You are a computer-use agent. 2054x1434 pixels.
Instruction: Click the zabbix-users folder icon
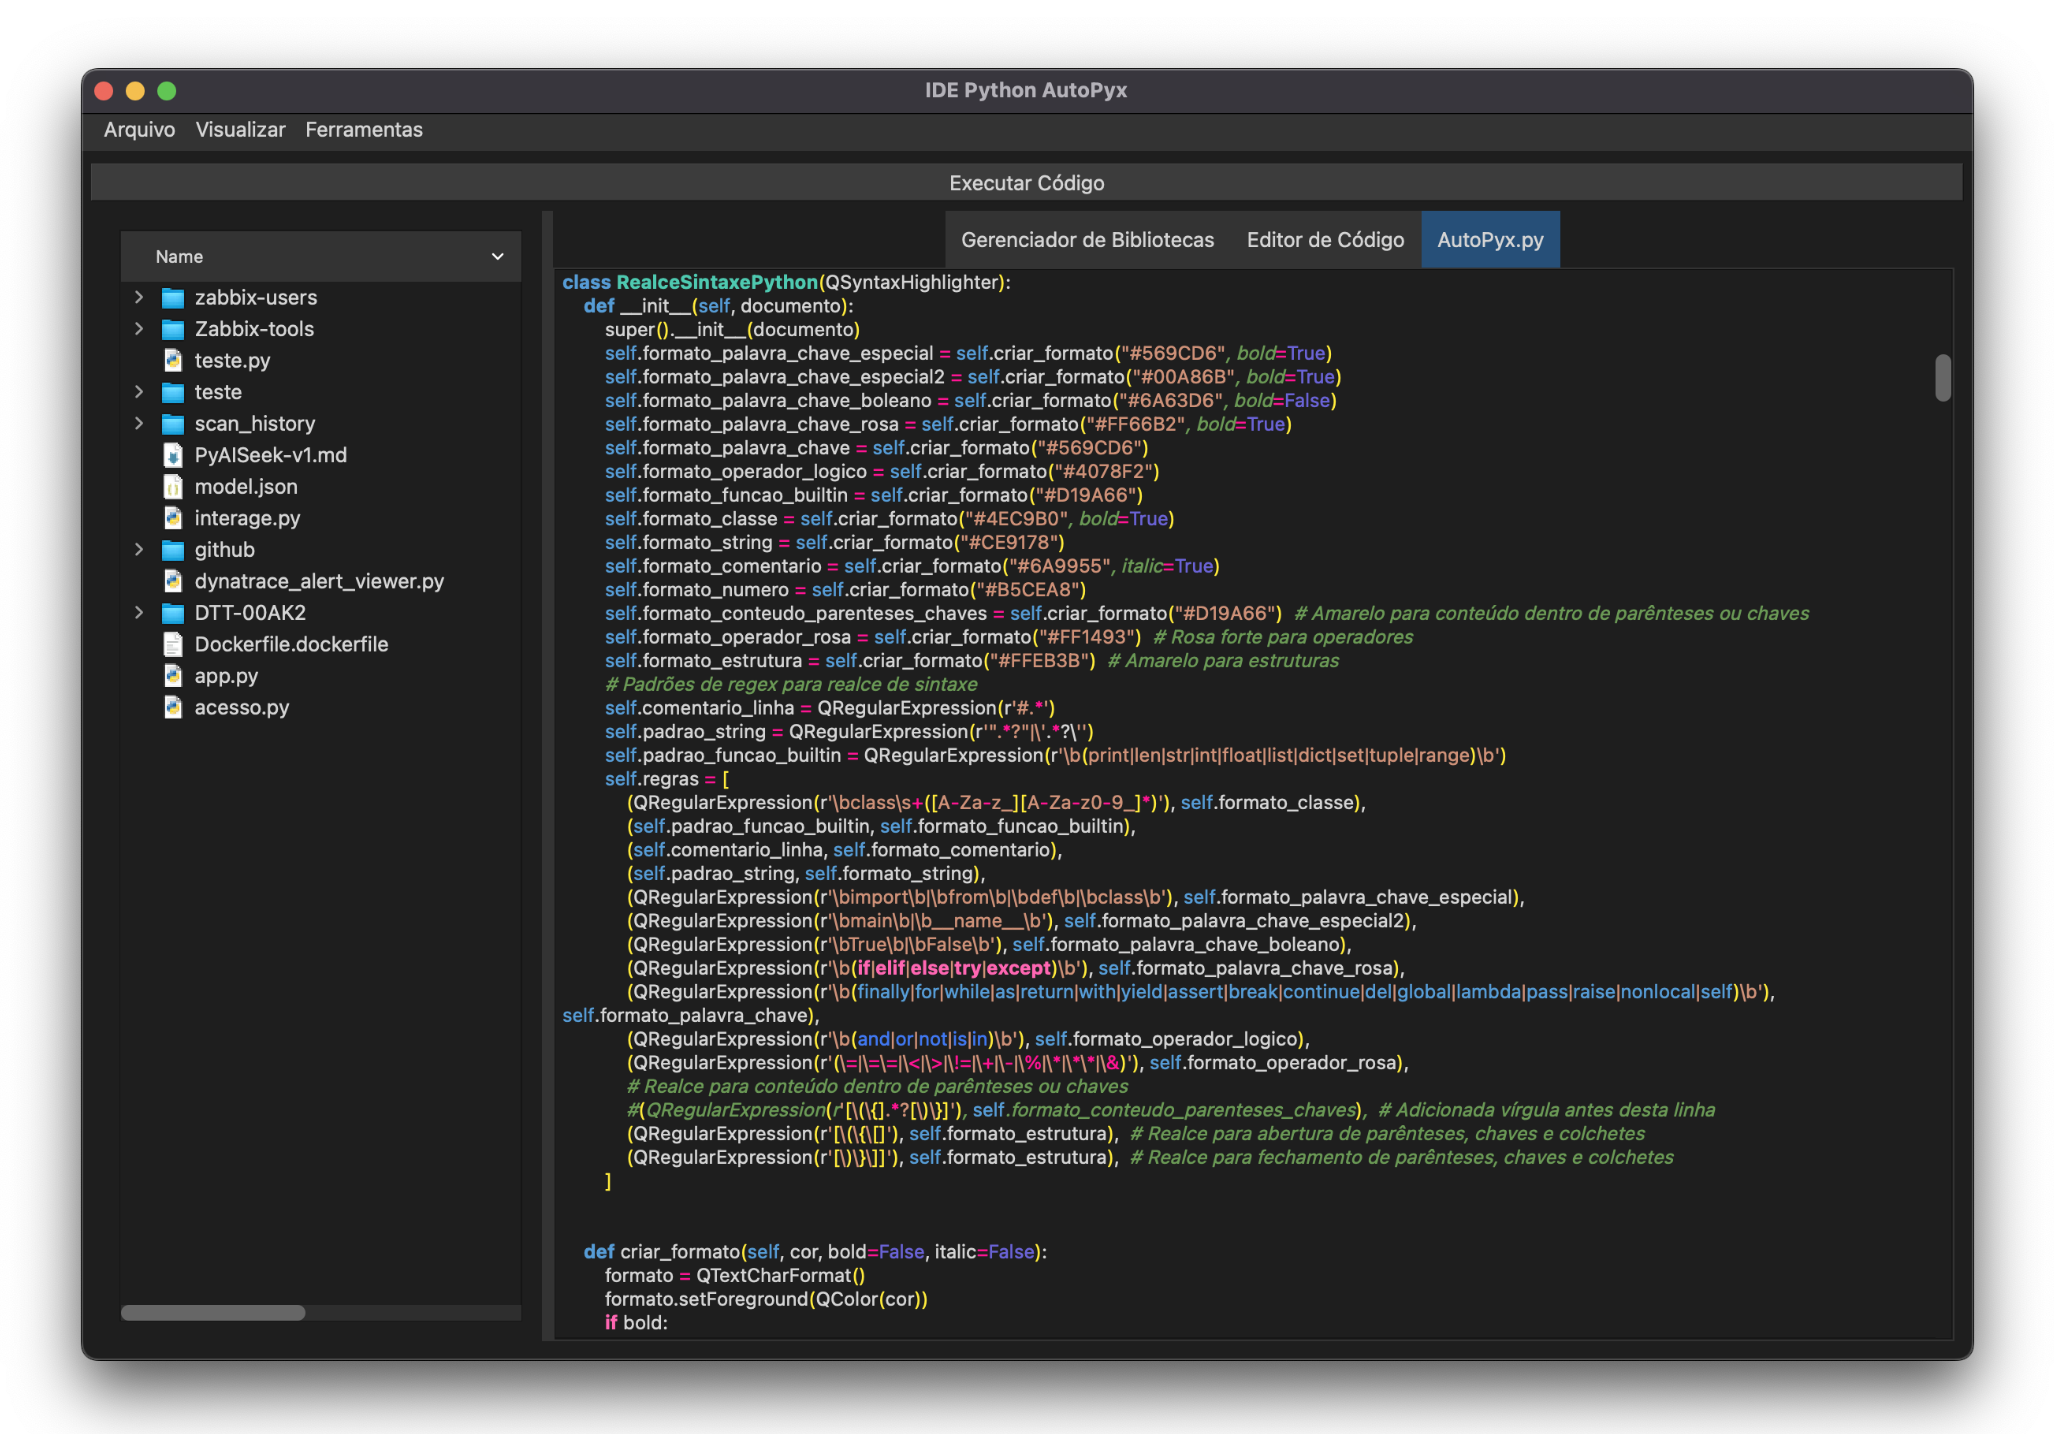pyautogui.click(x=173, y=298)
